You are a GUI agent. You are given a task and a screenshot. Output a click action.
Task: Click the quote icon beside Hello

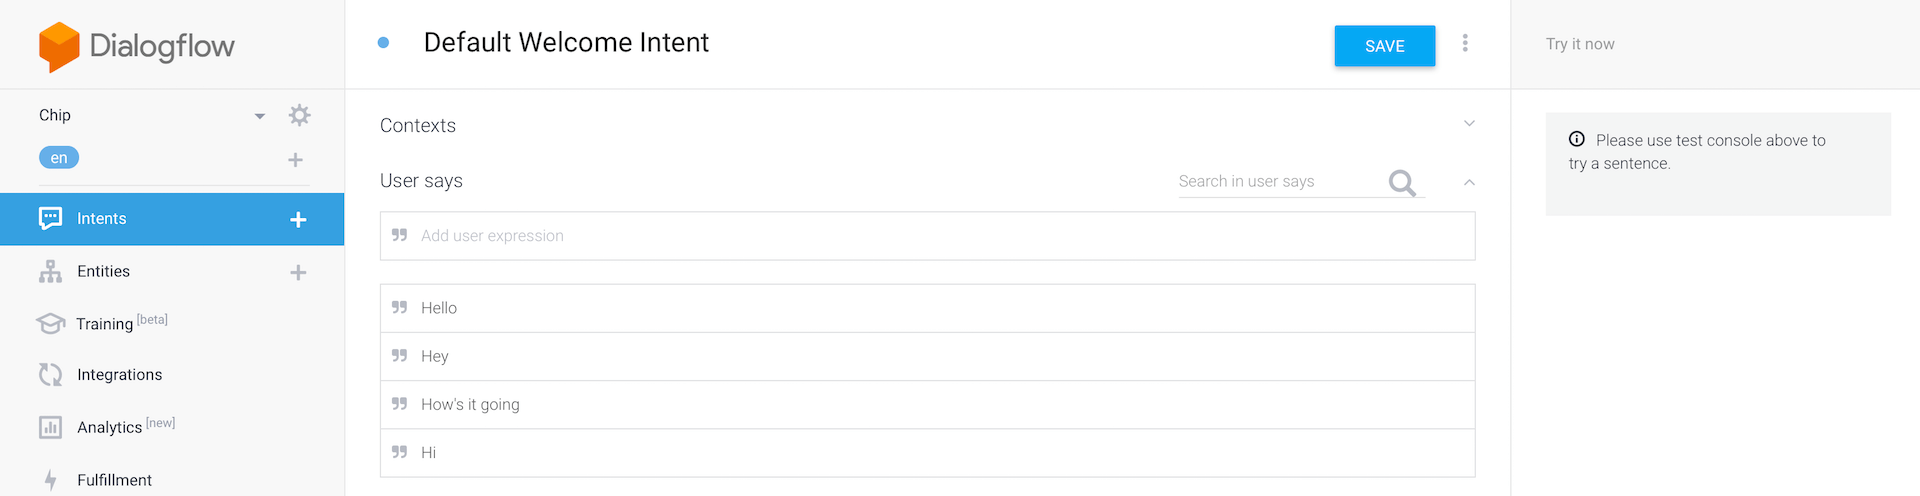coord(400,308)
